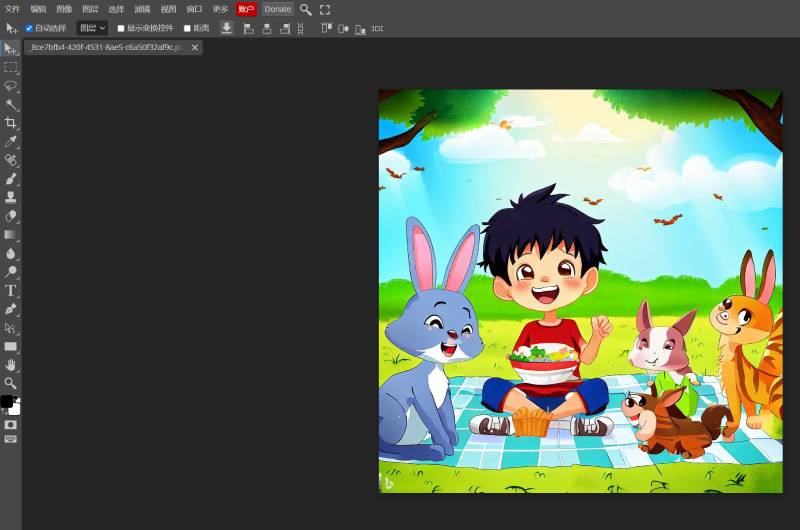Select the Type (T) tool

tap(11, 290)
